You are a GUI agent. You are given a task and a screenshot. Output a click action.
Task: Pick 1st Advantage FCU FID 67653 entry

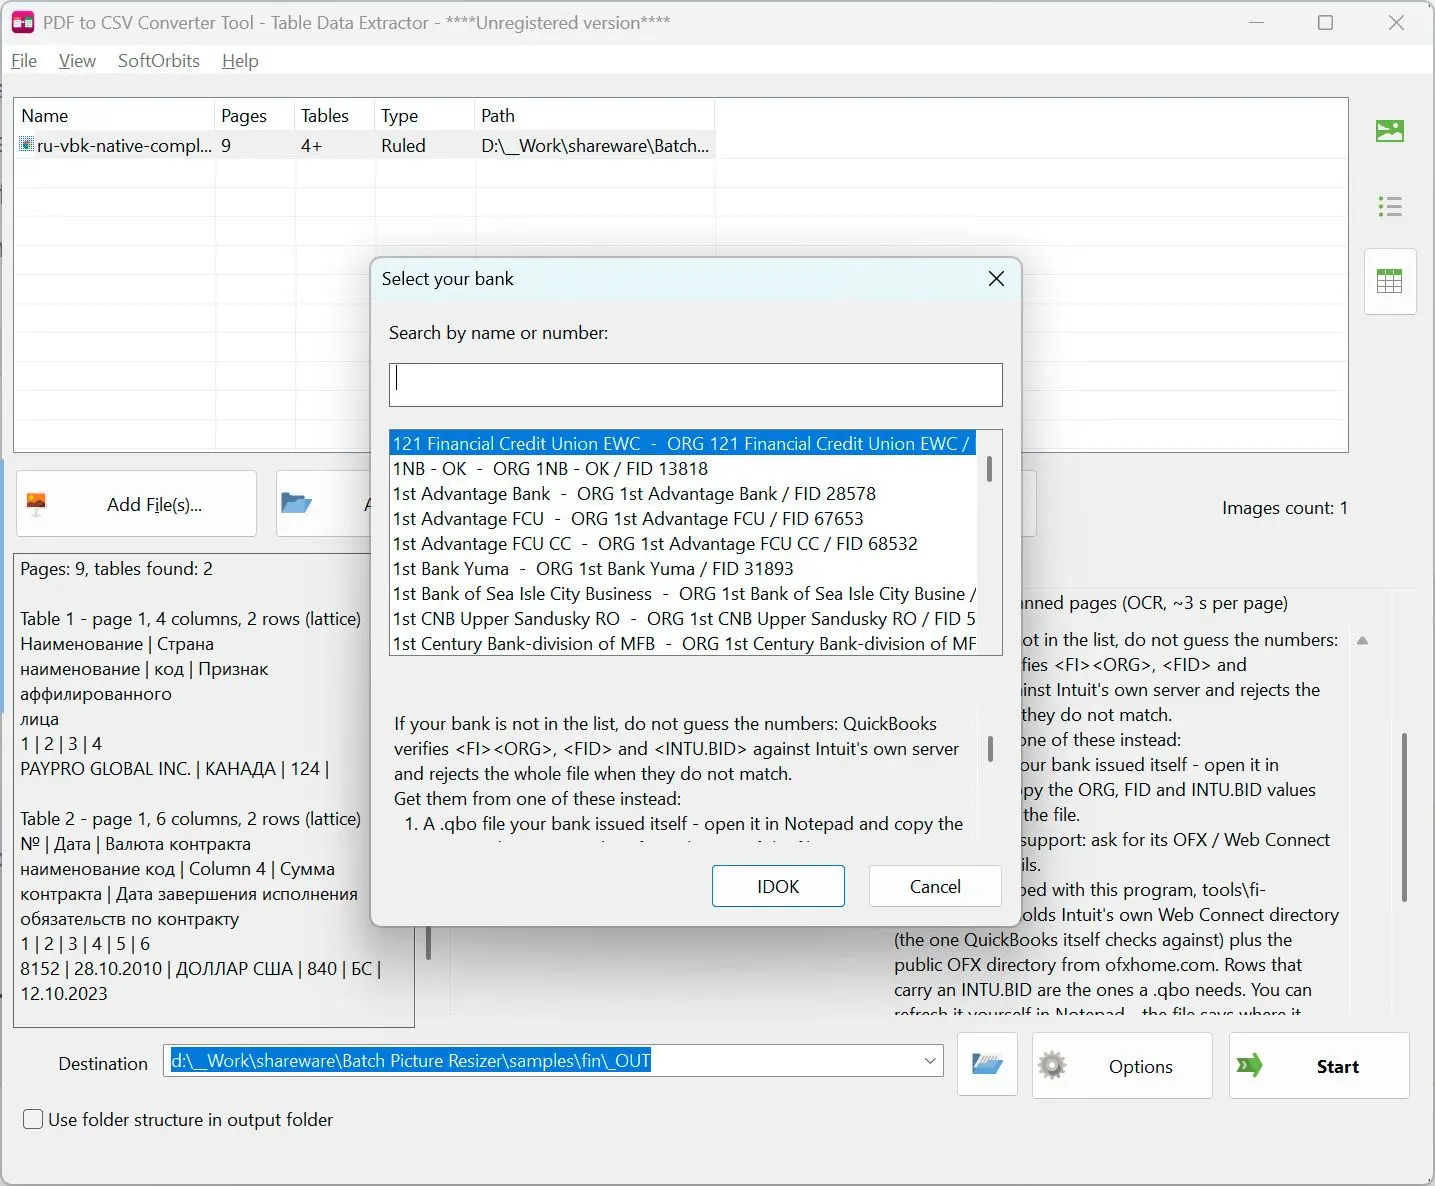click(x=682, y=519)
